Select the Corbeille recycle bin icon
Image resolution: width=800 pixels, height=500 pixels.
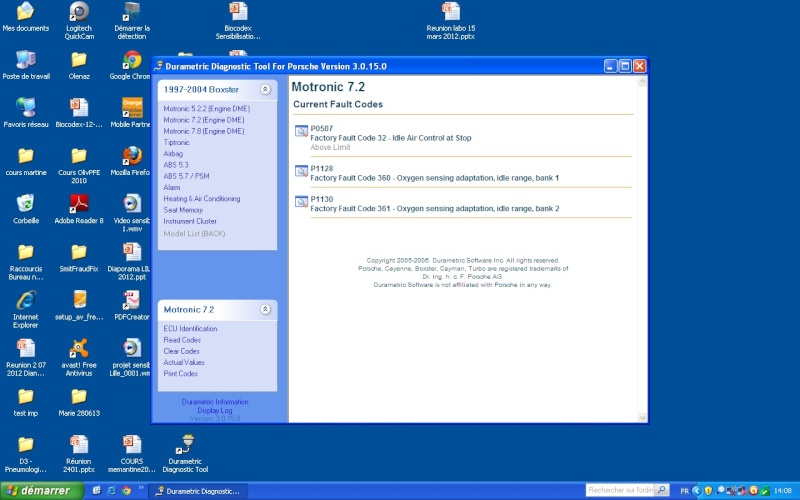(x=26, y=209)
